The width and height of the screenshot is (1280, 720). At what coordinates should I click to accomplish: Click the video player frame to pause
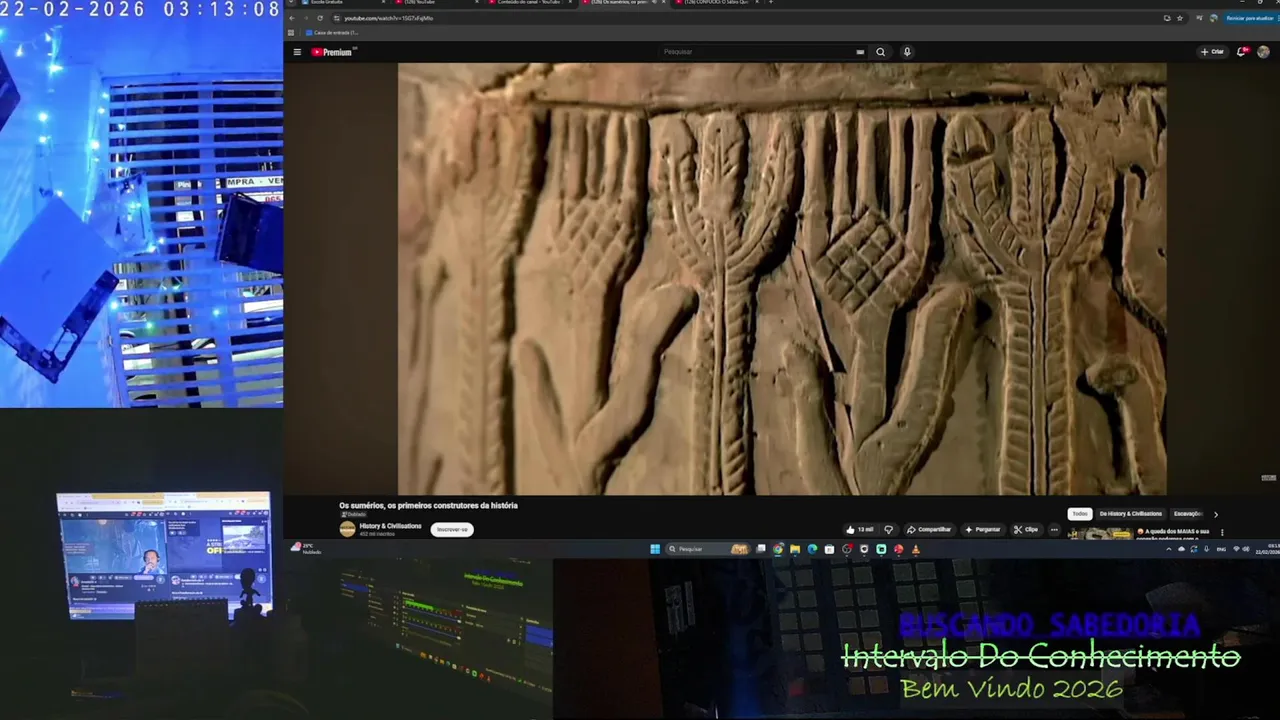pyautogui.click(x=781, y=279)
